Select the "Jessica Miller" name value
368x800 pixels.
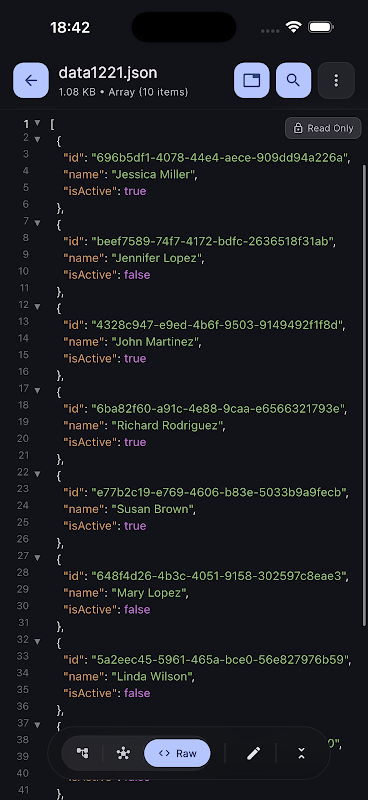click(155, 174)
